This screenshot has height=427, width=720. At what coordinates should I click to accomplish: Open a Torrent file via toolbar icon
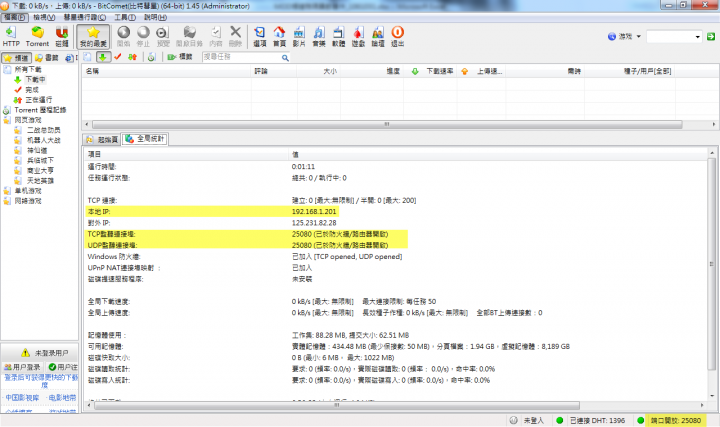[x=37, y=36]
